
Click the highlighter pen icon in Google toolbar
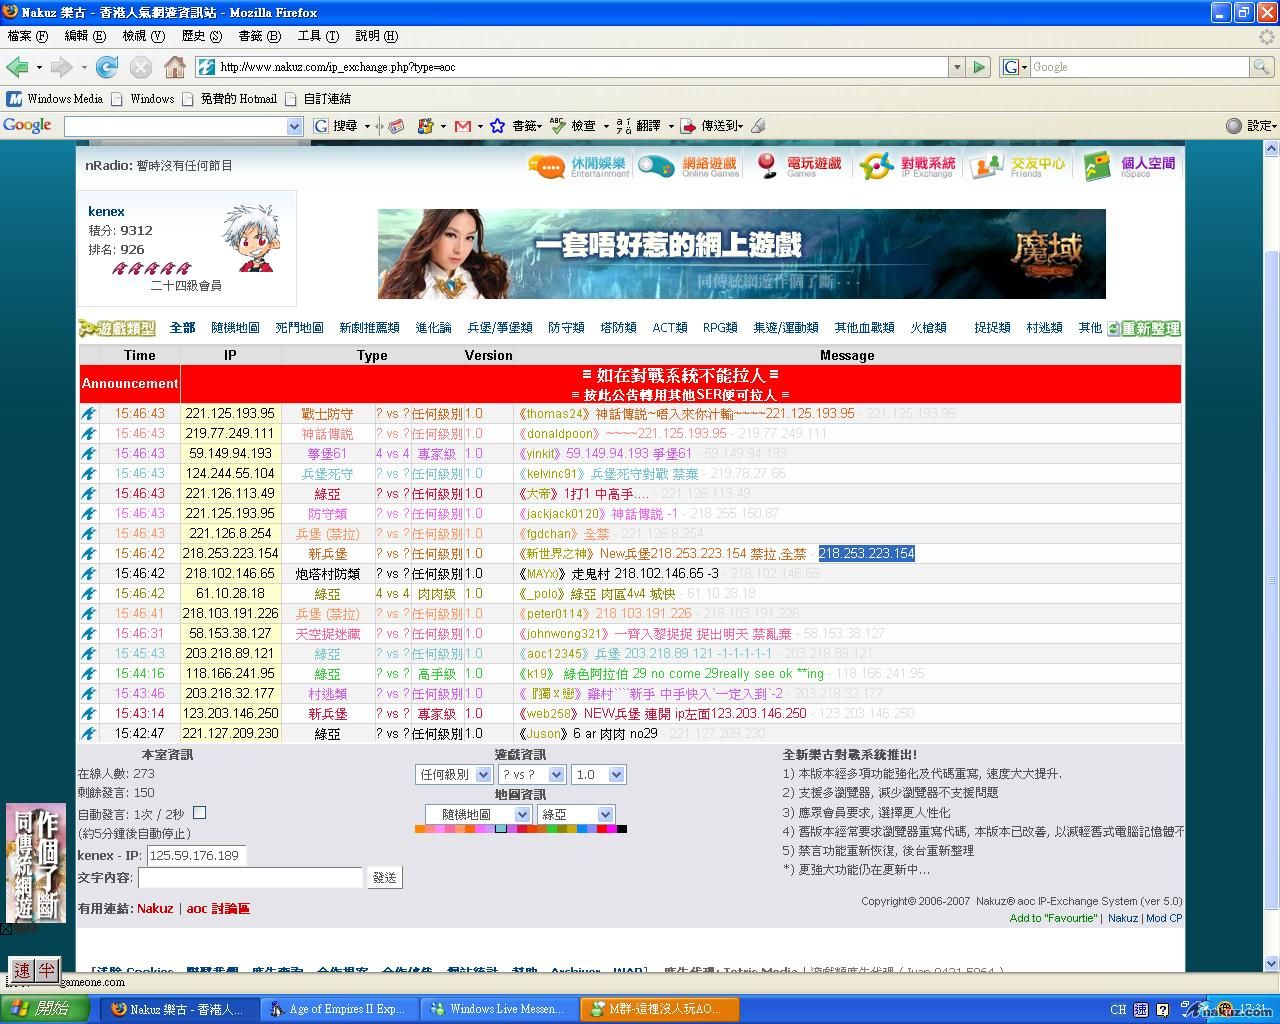758,126
